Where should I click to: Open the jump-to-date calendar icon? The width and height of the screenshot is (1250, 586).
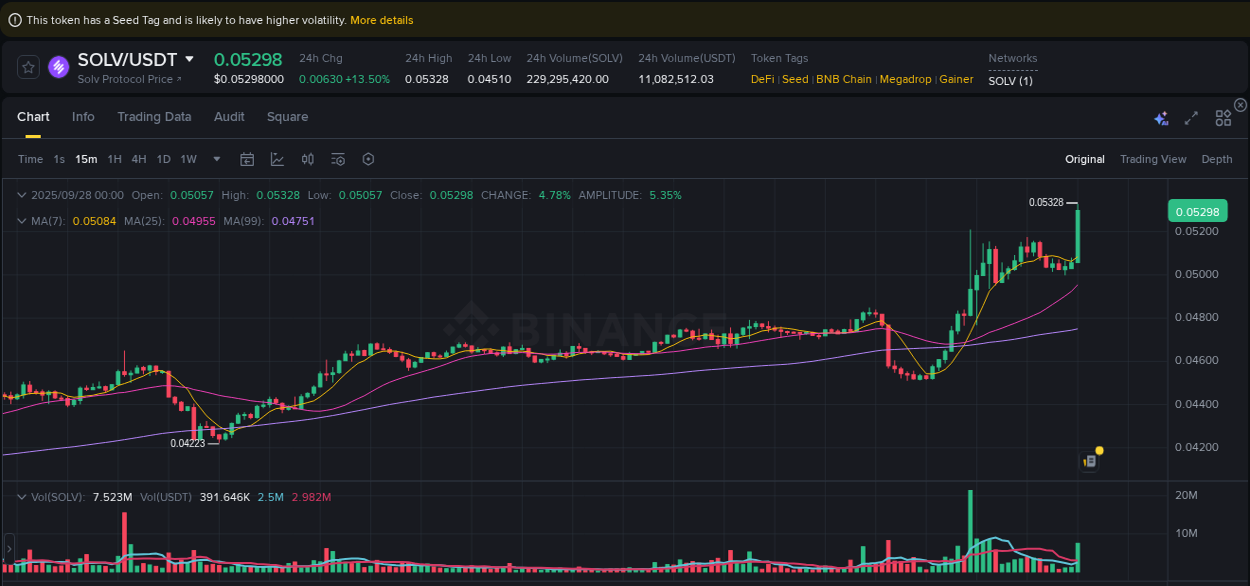247,159
